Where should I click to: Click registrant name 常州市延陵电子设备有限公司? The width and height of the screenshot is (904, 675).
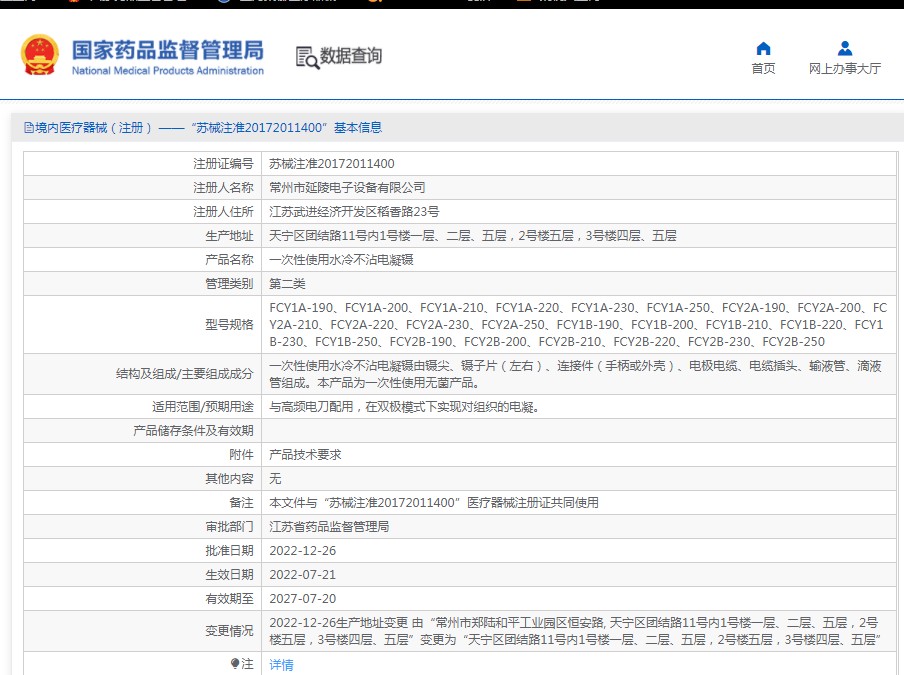pyautogui.click(x=347, y=188)
